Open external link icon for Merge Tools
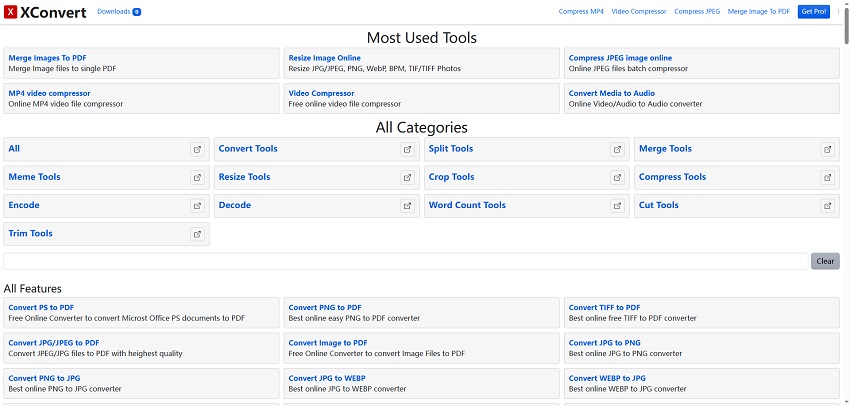 point(827,150)
